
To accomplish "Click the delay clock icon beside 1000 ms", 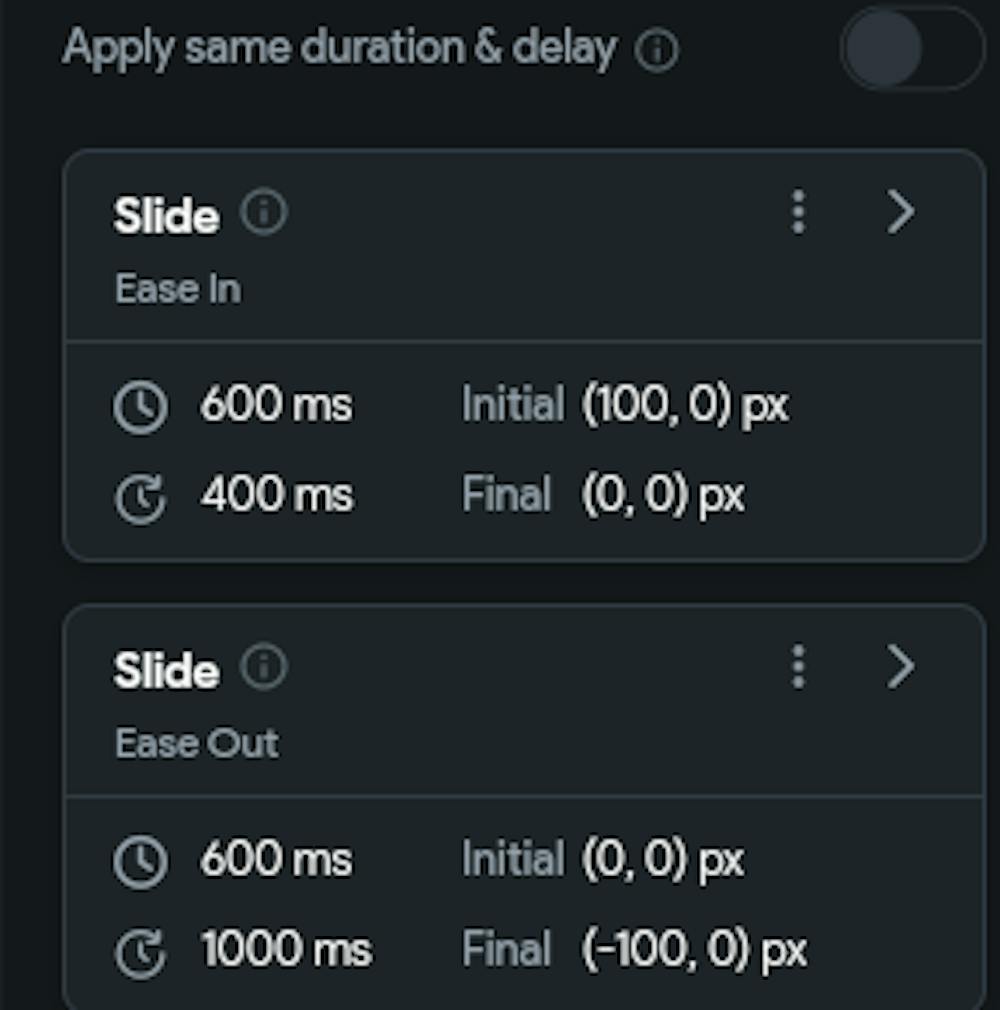I will [140, 953].
